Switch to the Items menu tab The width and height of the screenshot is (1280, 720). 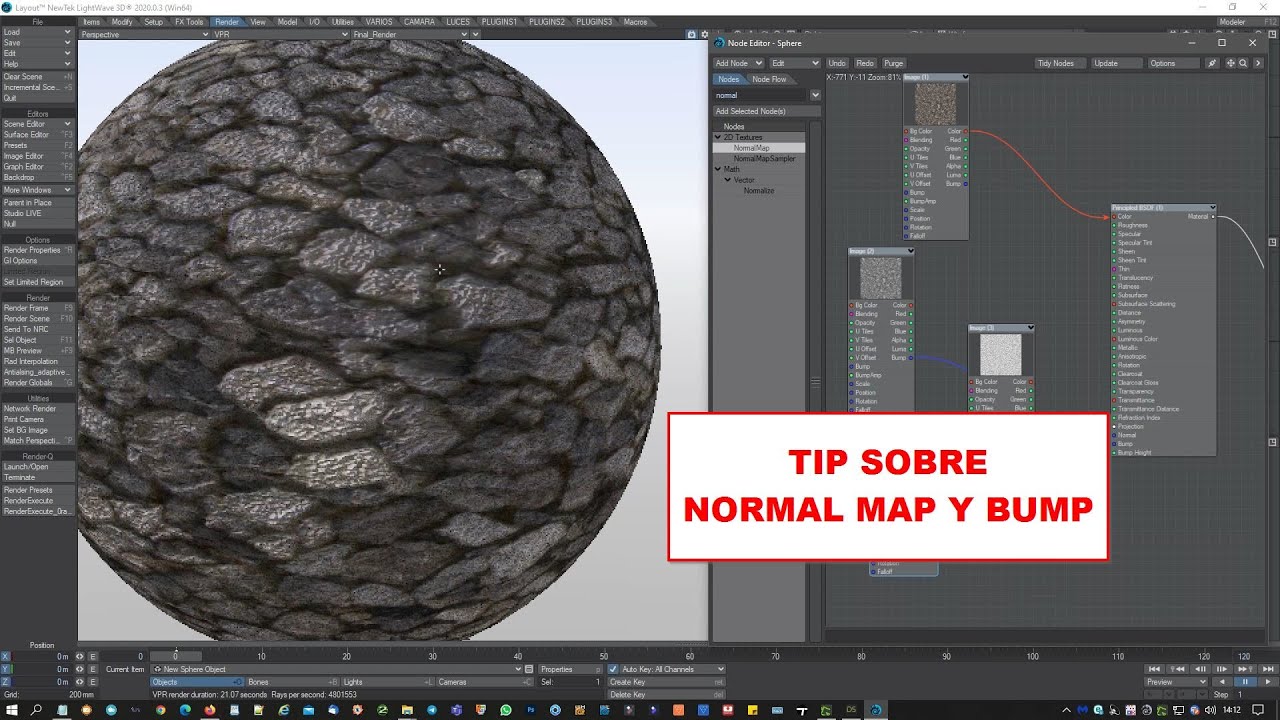click(91, 21)
